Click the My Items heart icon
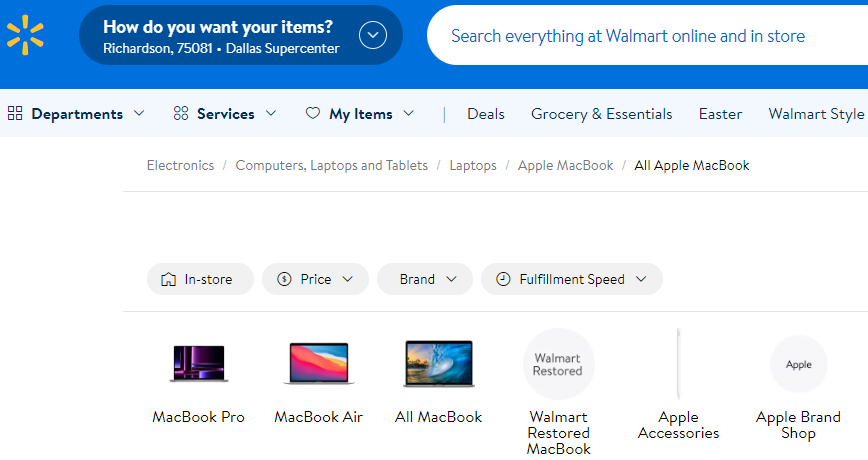This screenshot has height=460, width=868. [x=313, y=114]
